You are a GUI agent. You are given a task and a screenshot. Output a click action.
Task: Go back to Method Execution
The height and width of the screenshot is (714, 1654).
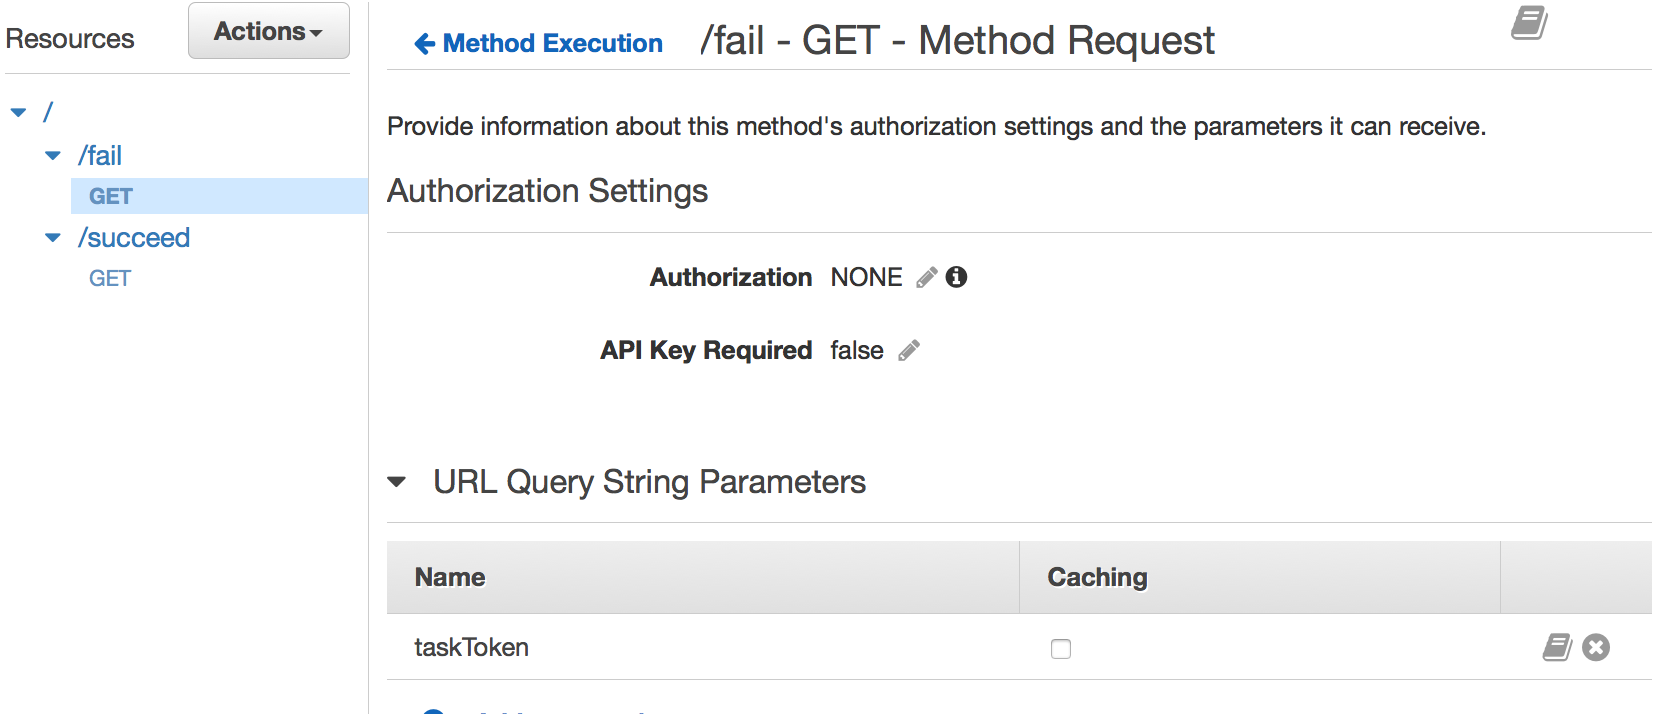tap(552, 44)
